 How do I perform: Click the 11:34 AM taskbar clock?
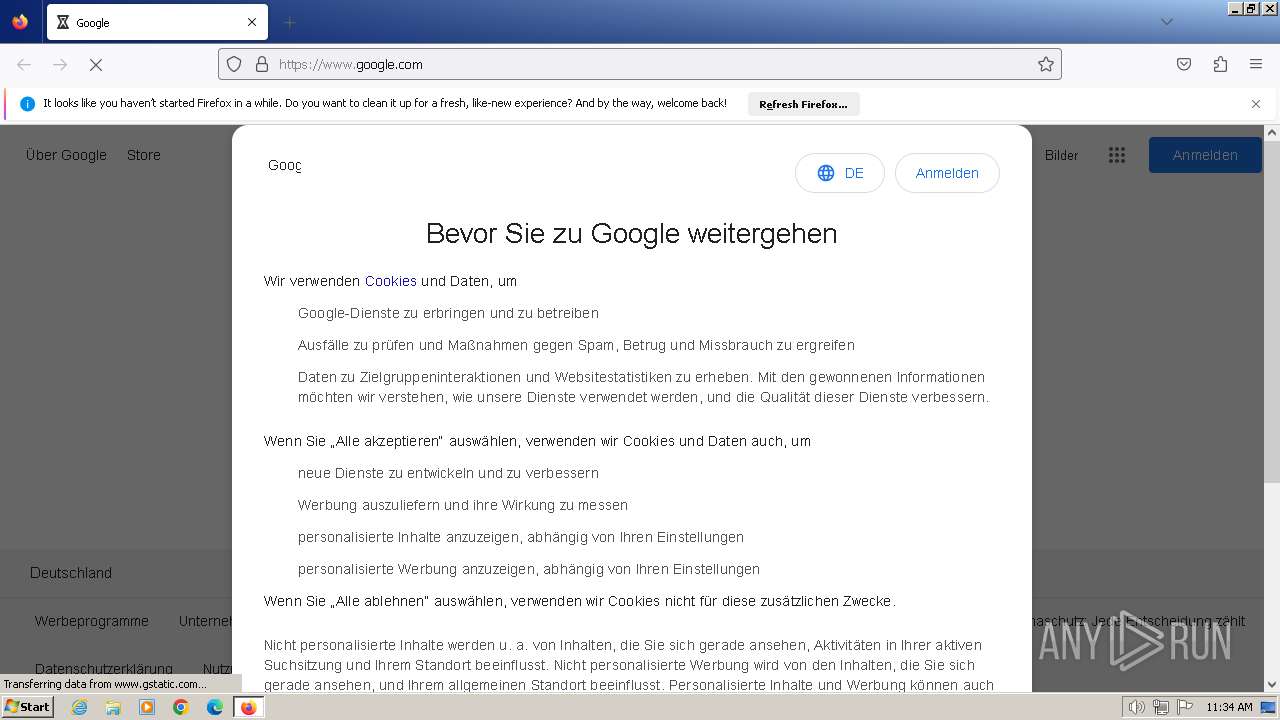[x=1229, y=707]
